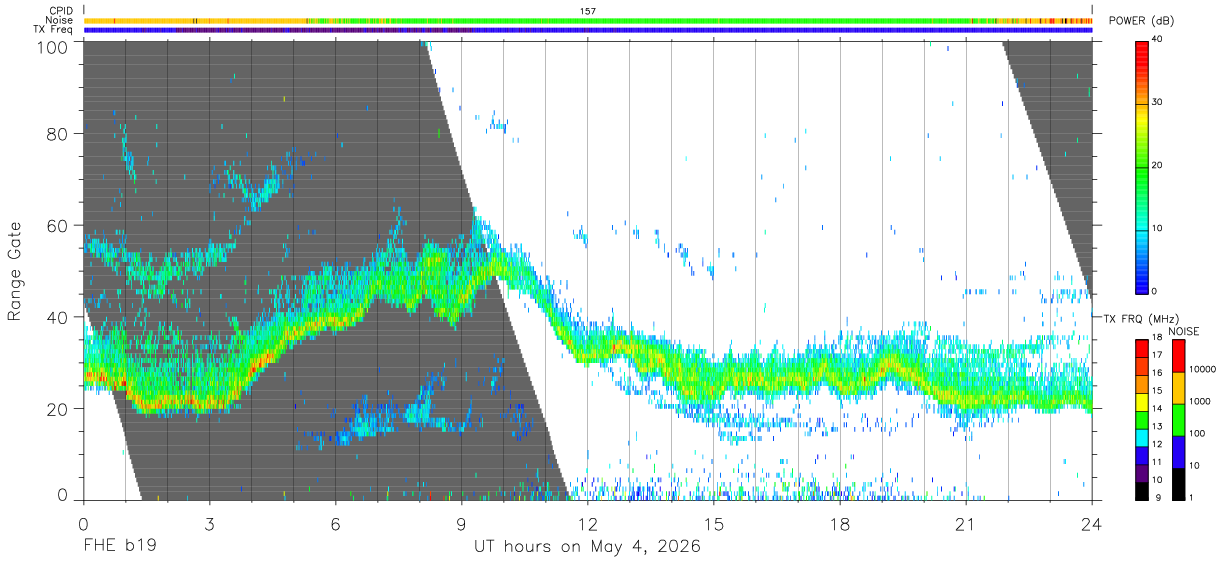The height and width of the screenshot is (567, 1228).
Task: Click the Range Gate axis tick "60"
Action: tap(58, 225)
